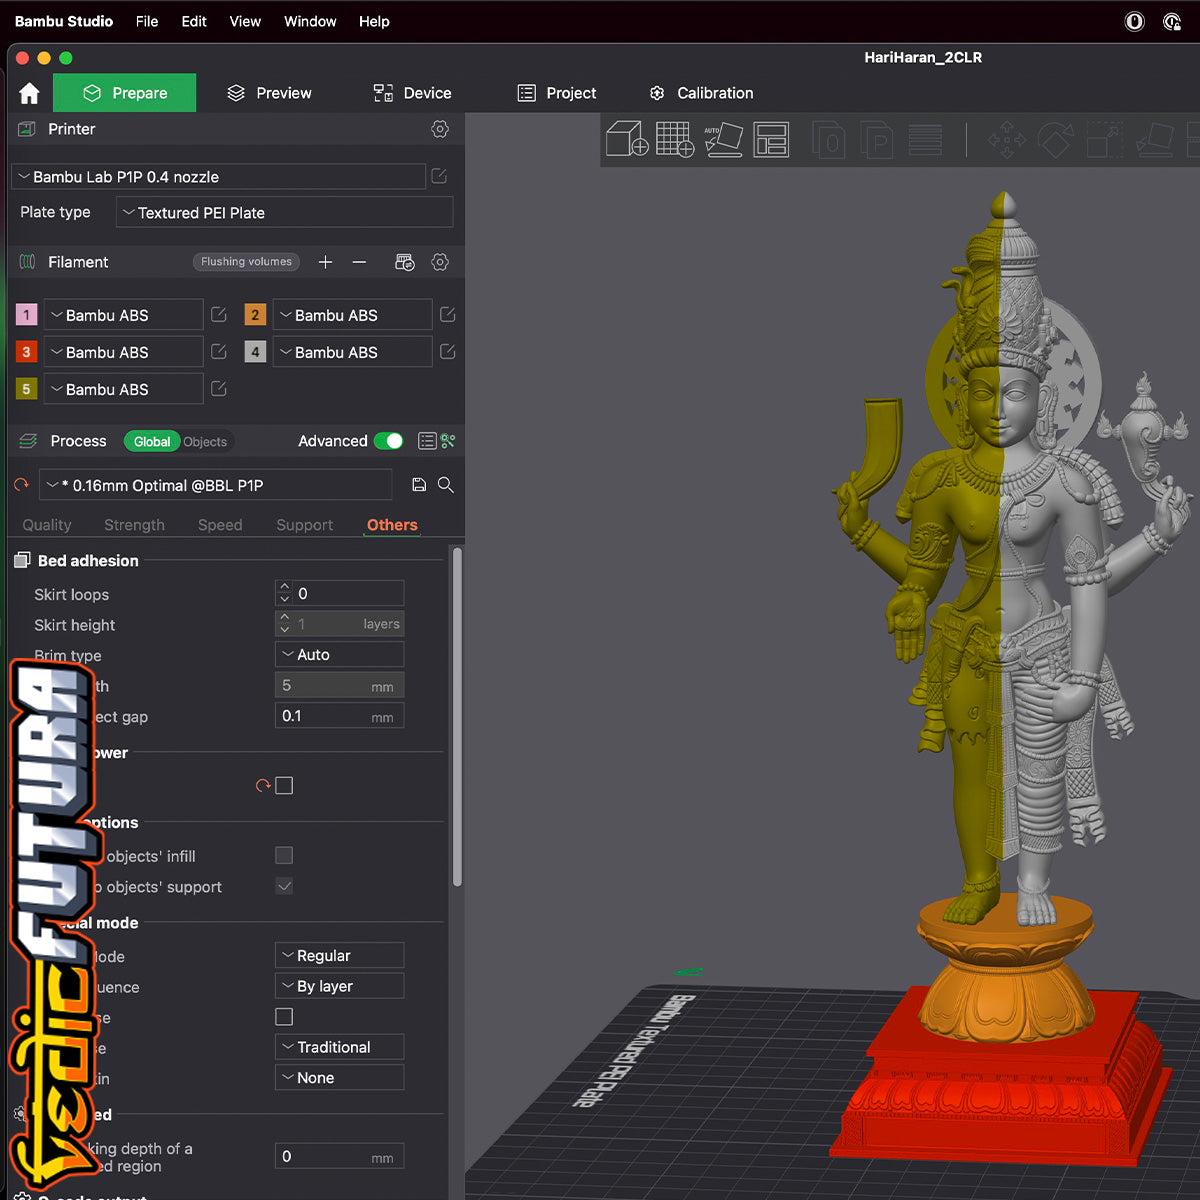Click the Add Plate icon
This screenshot has height=1200, width=1200.
click(x=674, y=140)
